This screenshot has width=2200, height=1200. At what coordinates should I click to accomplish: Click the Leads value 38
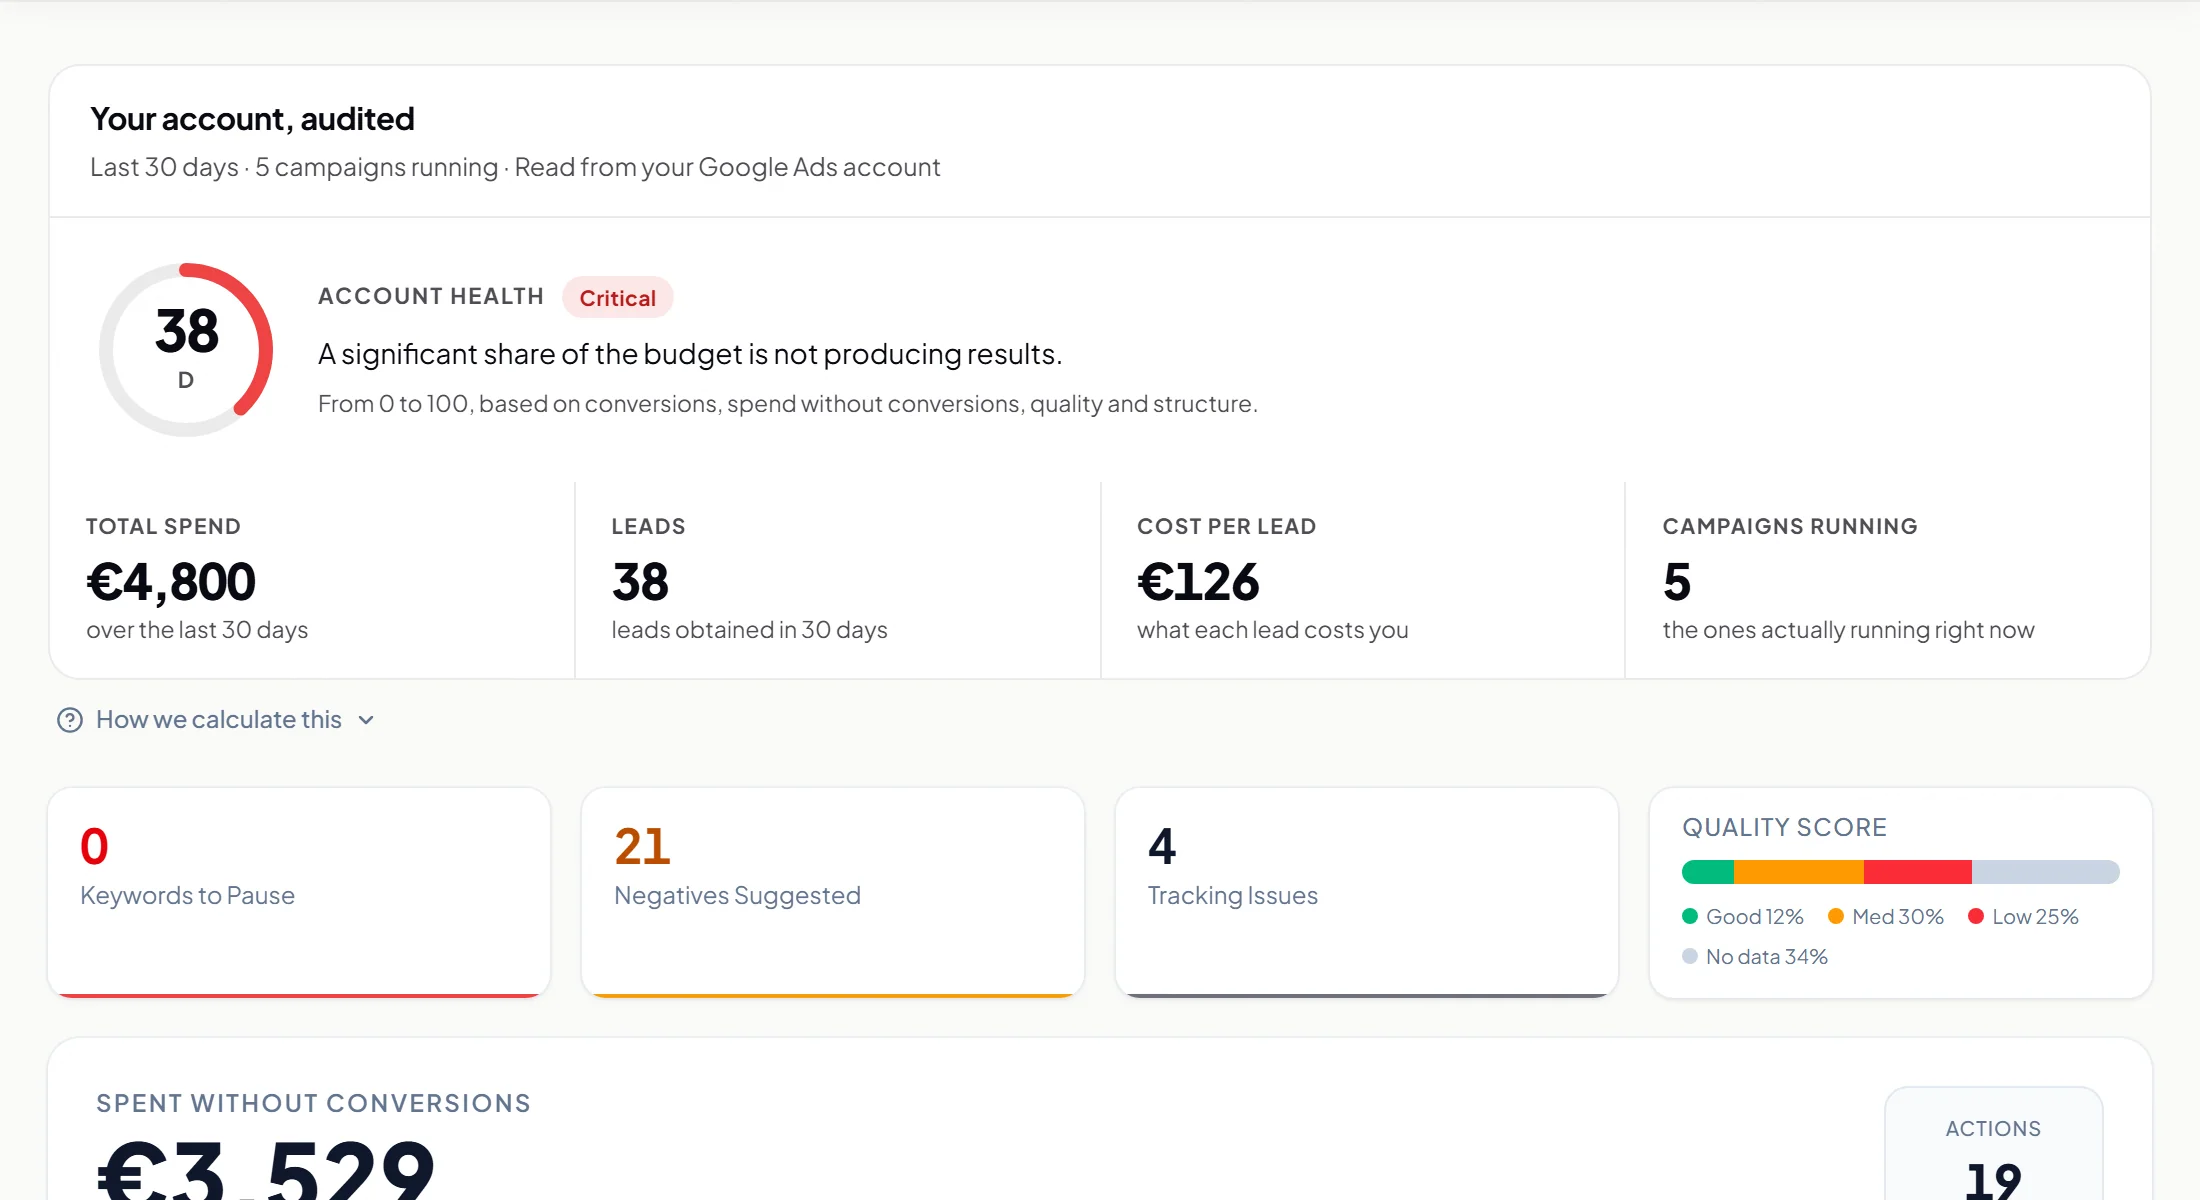[640, 582]
